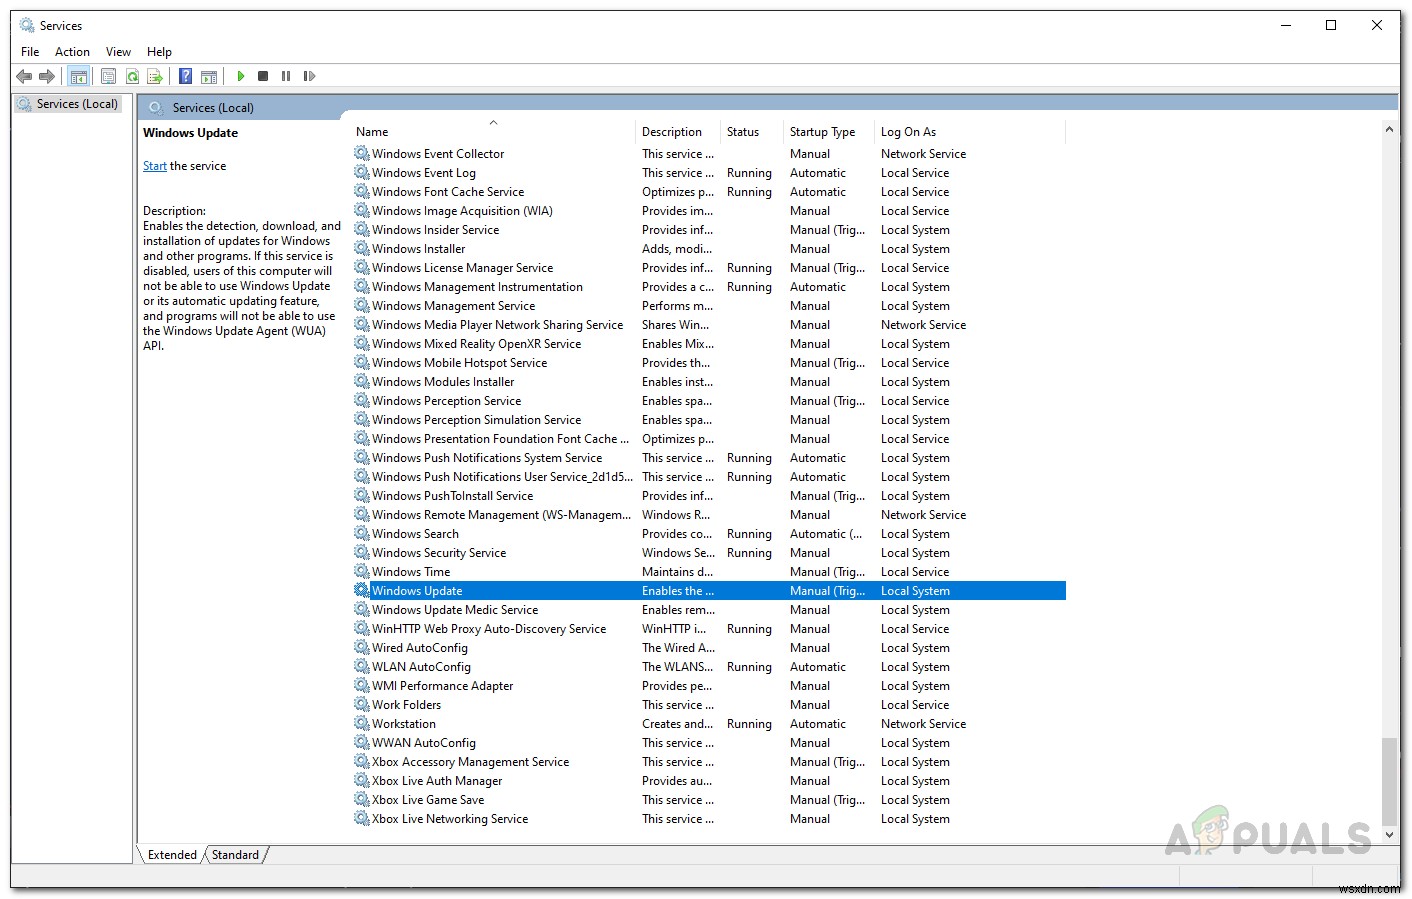Select WinHTTP Web Proxy Auto-Discovery Service
The width and height of the screenshot is (1412, 899).
(709, 628)
